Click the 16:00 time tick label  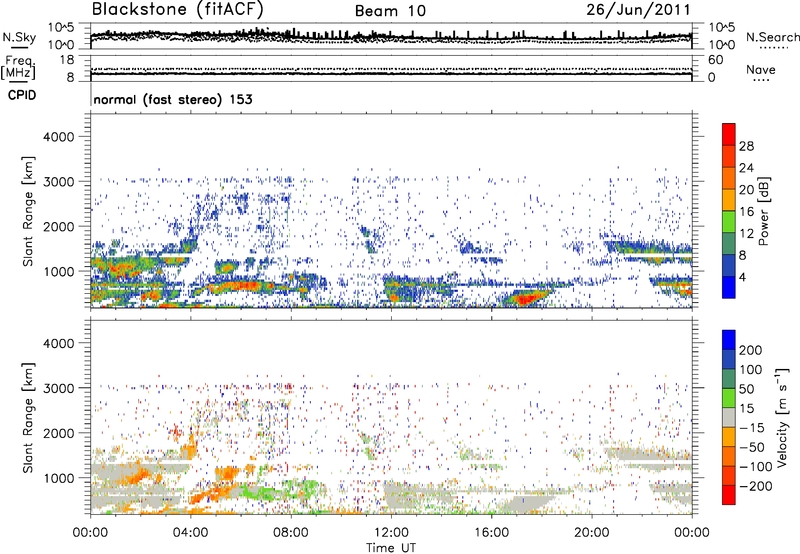pos(491,533)
